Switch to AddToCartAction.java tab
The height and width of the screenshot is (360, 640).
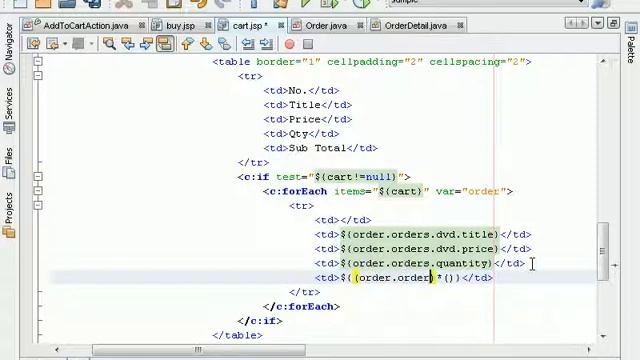coord(86,26)
